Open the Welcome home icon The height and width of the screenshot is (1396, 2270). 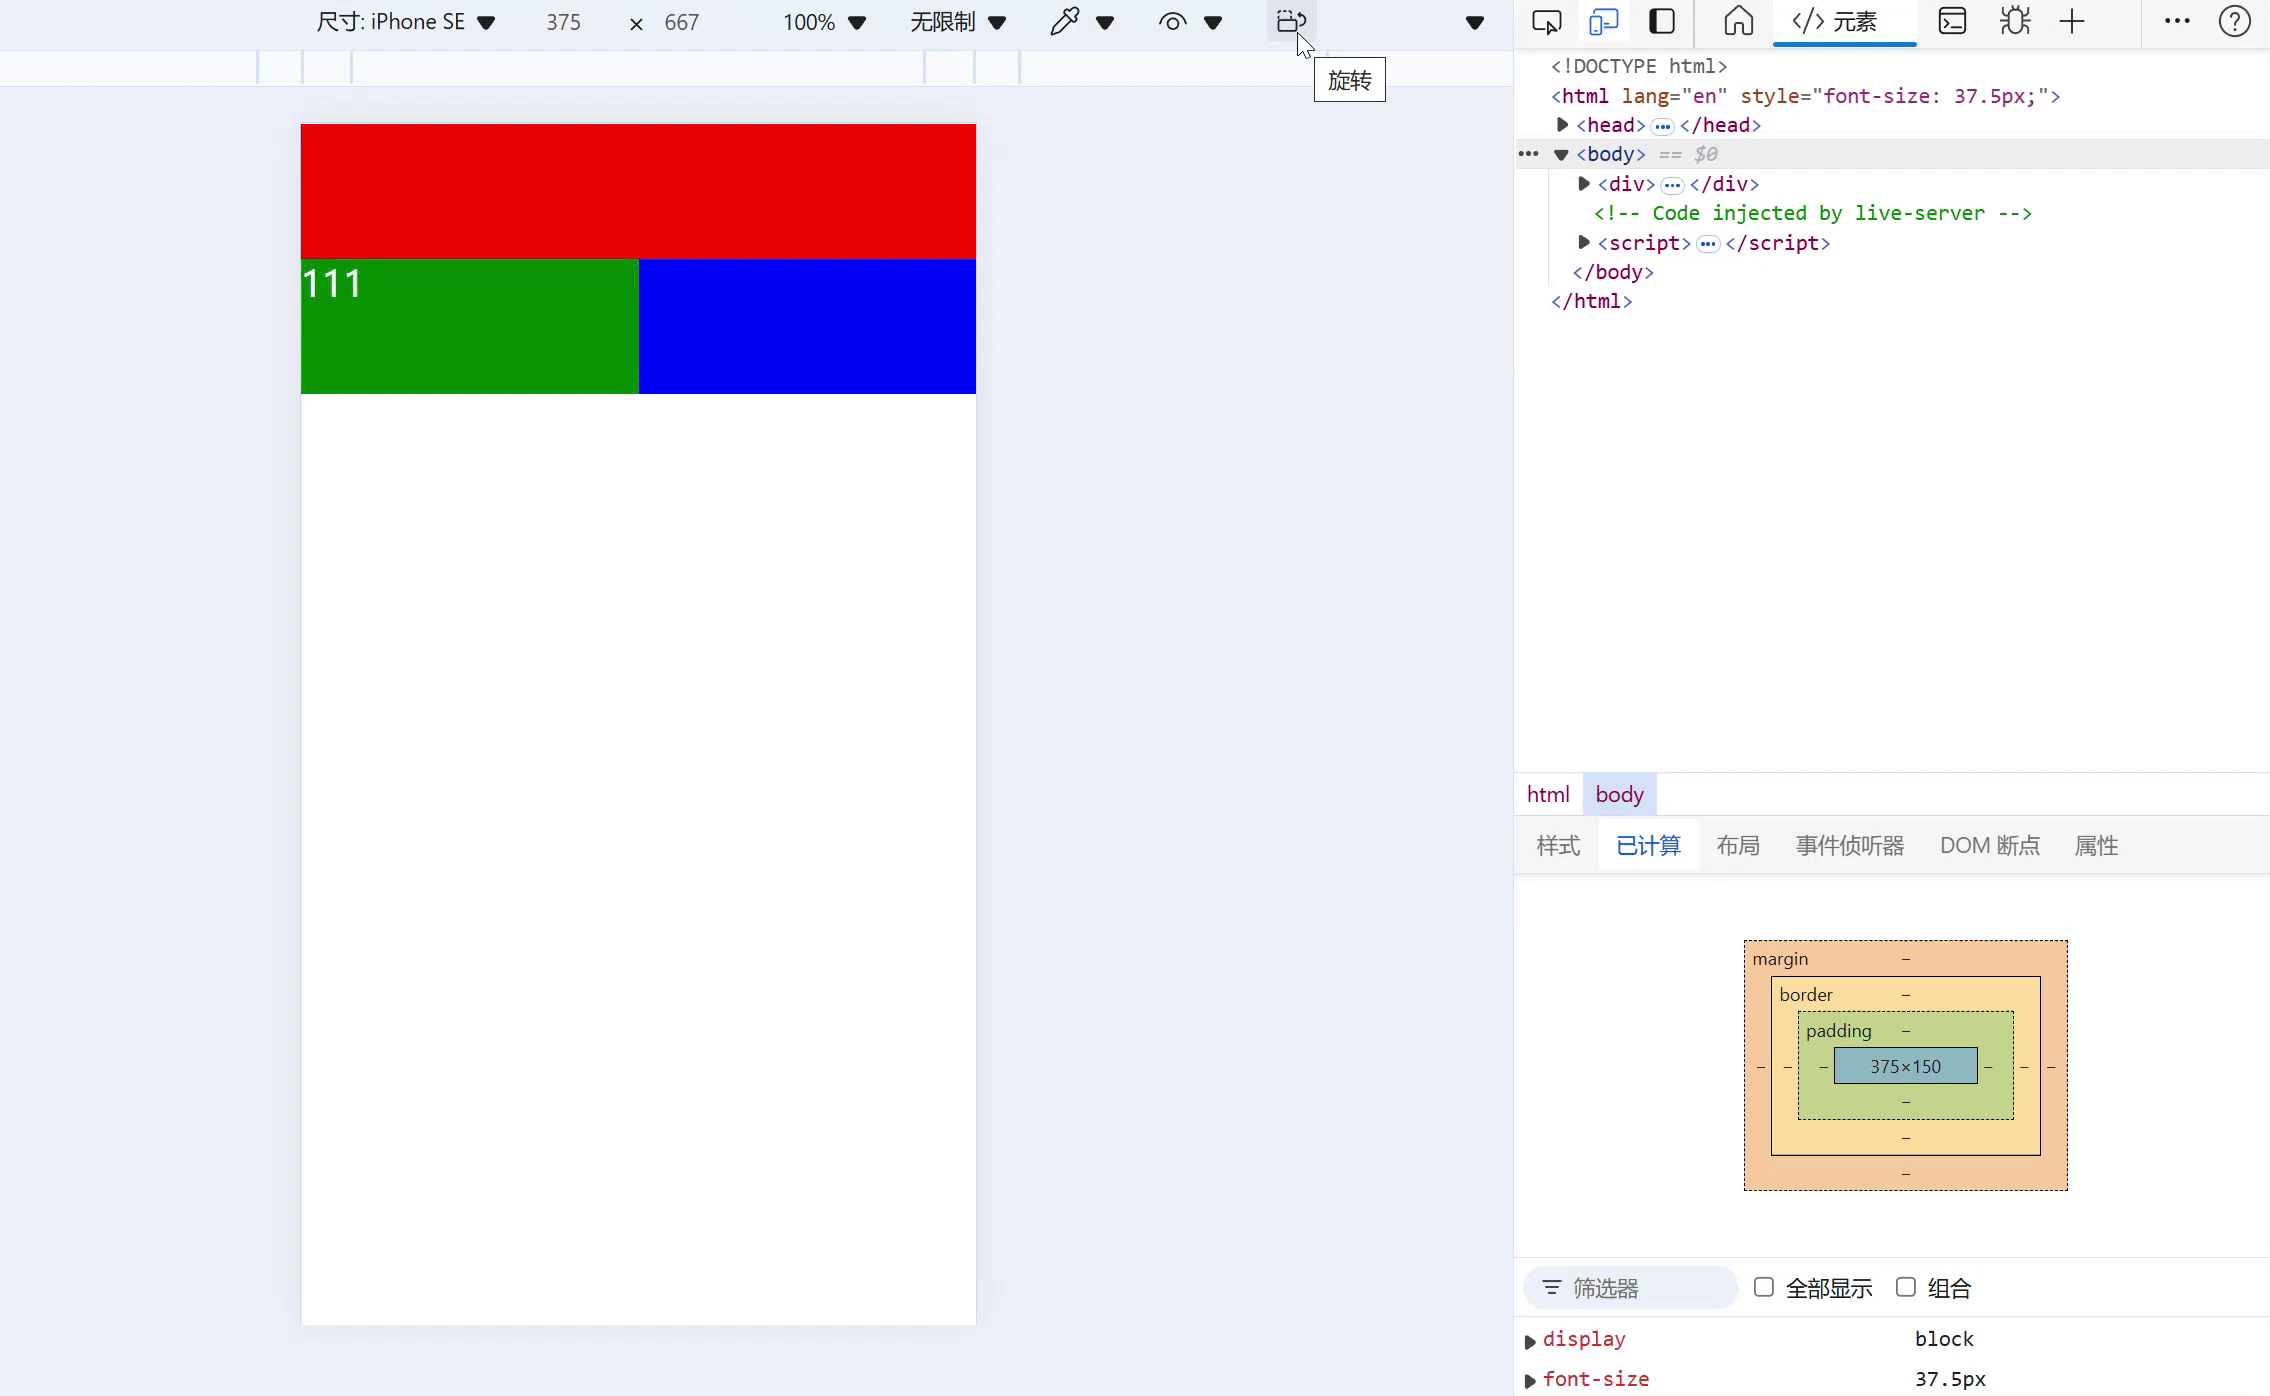(1738, 21)
